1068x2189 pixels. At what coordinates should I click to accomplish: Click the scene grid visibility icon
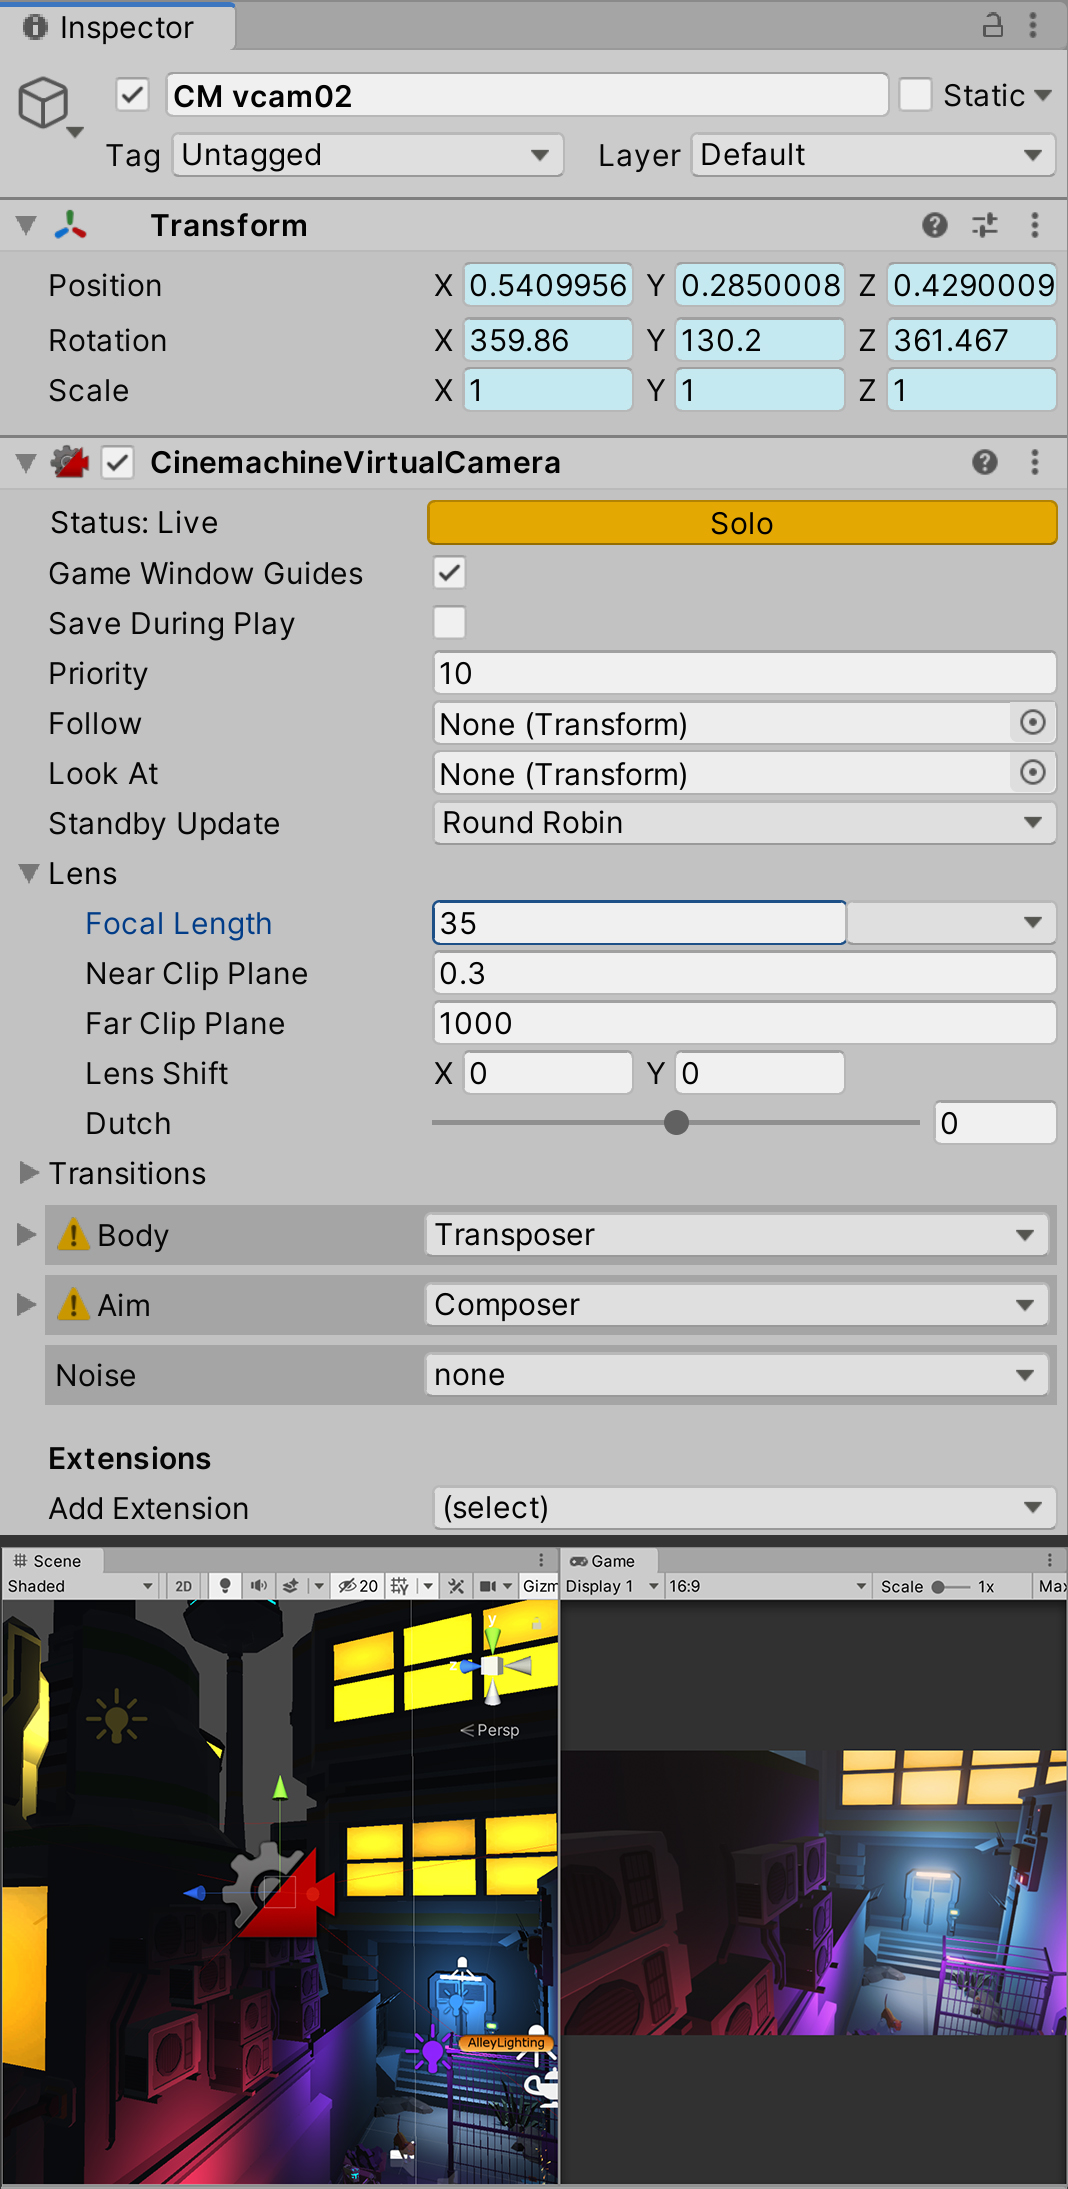click(400, 1586)
